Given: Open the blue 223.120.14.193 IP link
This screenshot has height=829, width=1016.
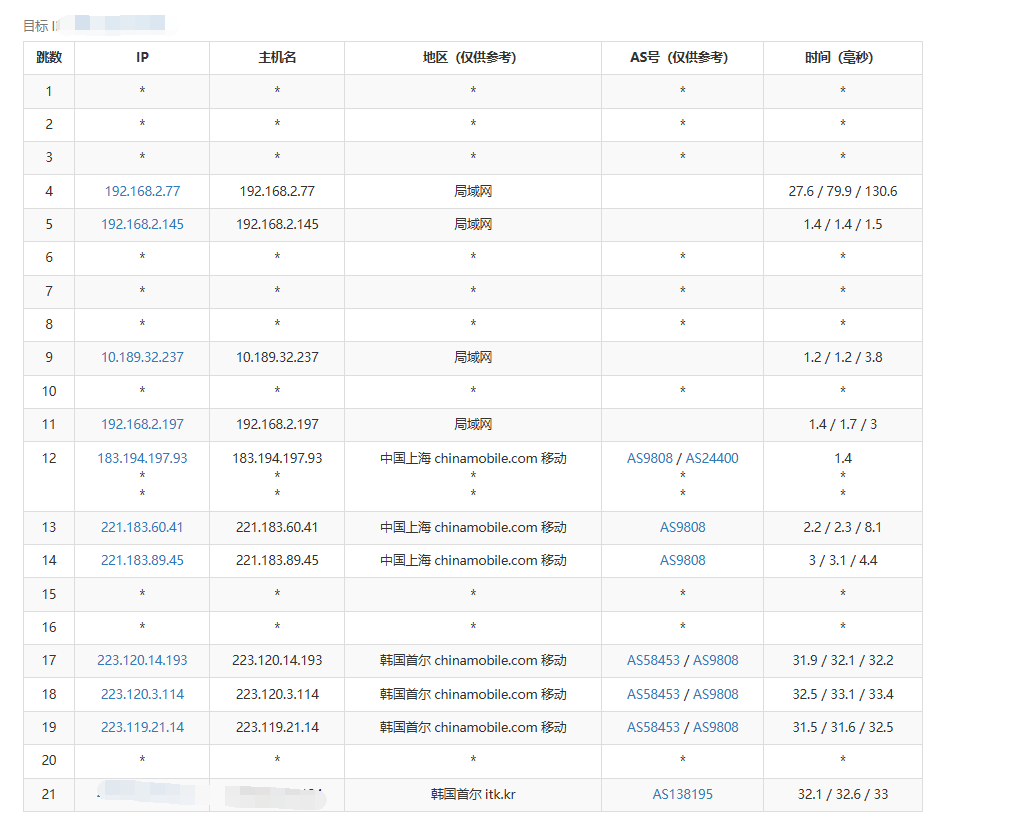Looking at the screenshot, I should pos(142,660).
